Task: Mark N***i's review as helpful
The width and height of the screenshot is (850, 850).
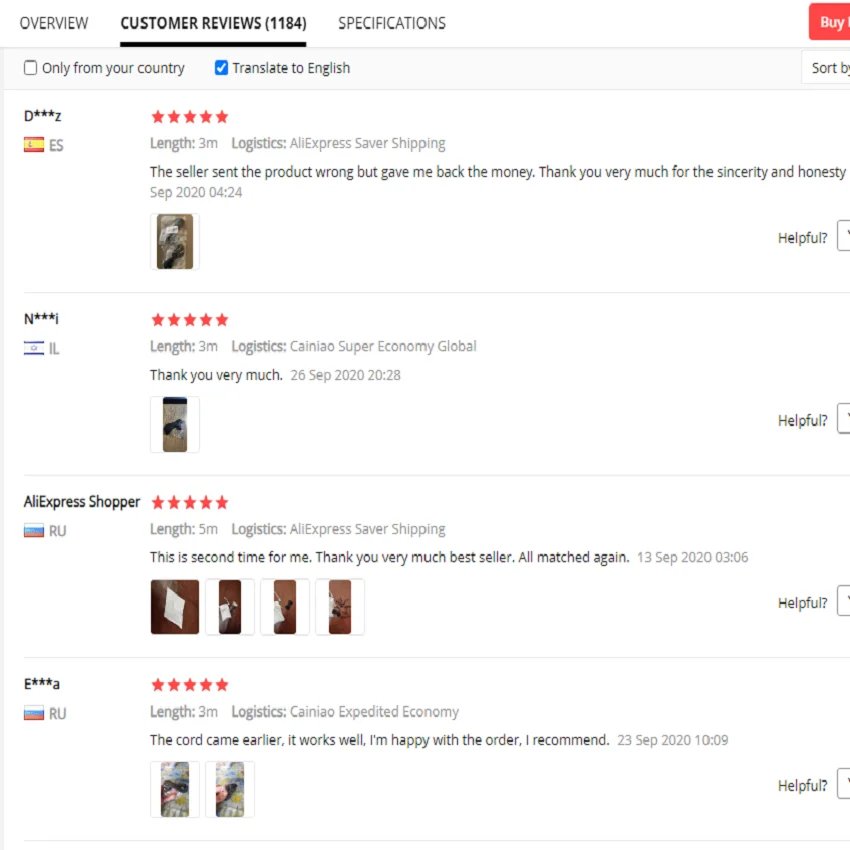Action: 843,421
